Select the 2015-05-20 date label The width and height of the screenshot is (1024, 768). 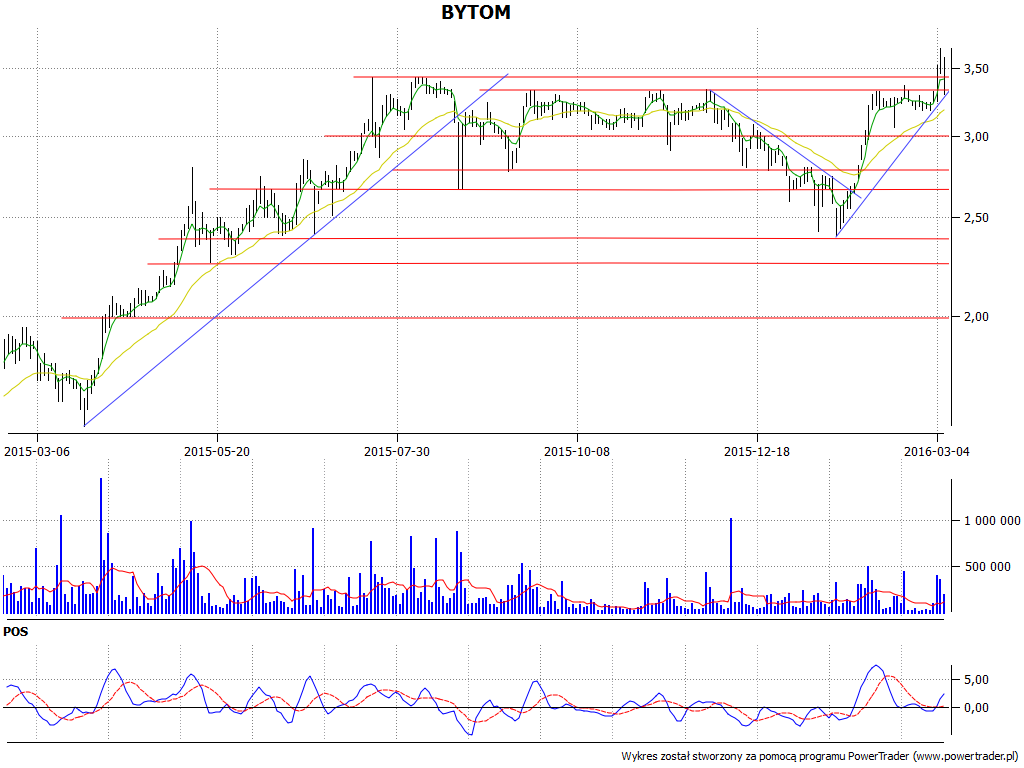pos(217,451)
